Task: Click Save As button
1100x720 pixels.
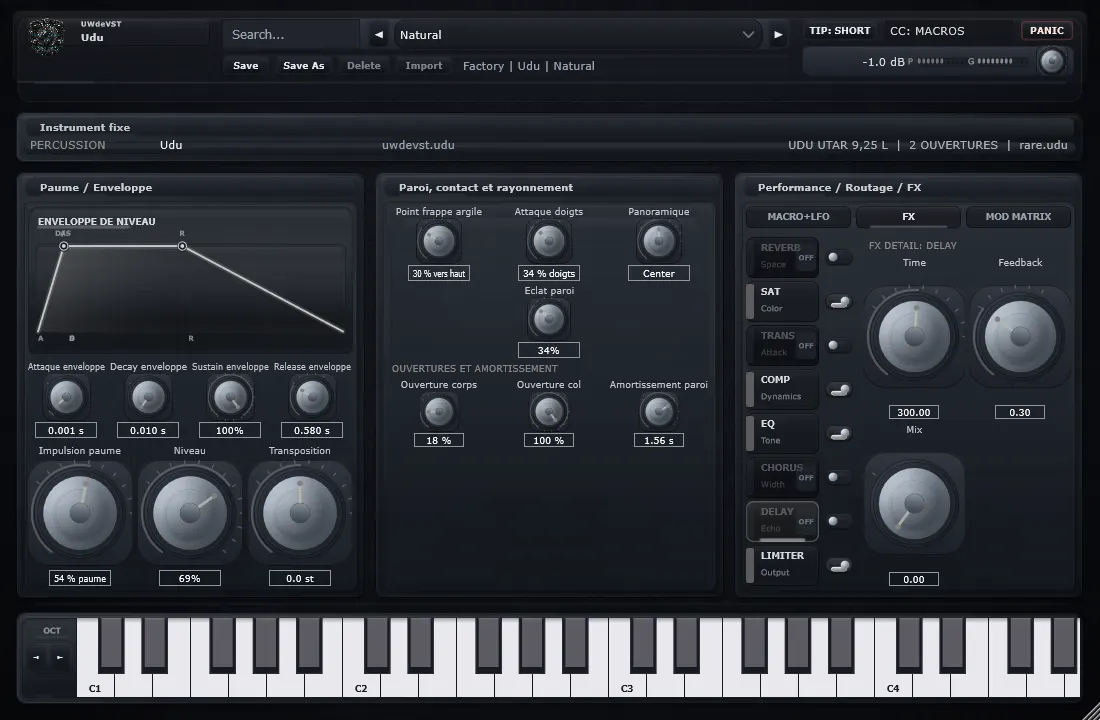Action: [304, 65]
